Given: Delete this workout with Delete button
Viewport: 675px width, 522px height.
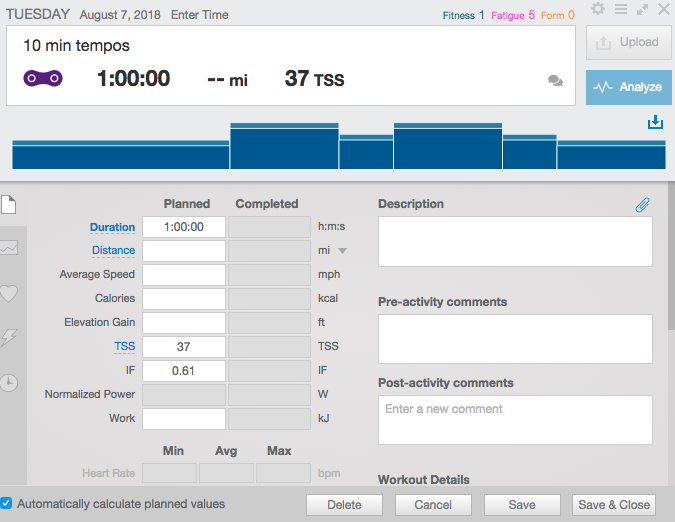Looking at the screenshot, I should [344, 505].
